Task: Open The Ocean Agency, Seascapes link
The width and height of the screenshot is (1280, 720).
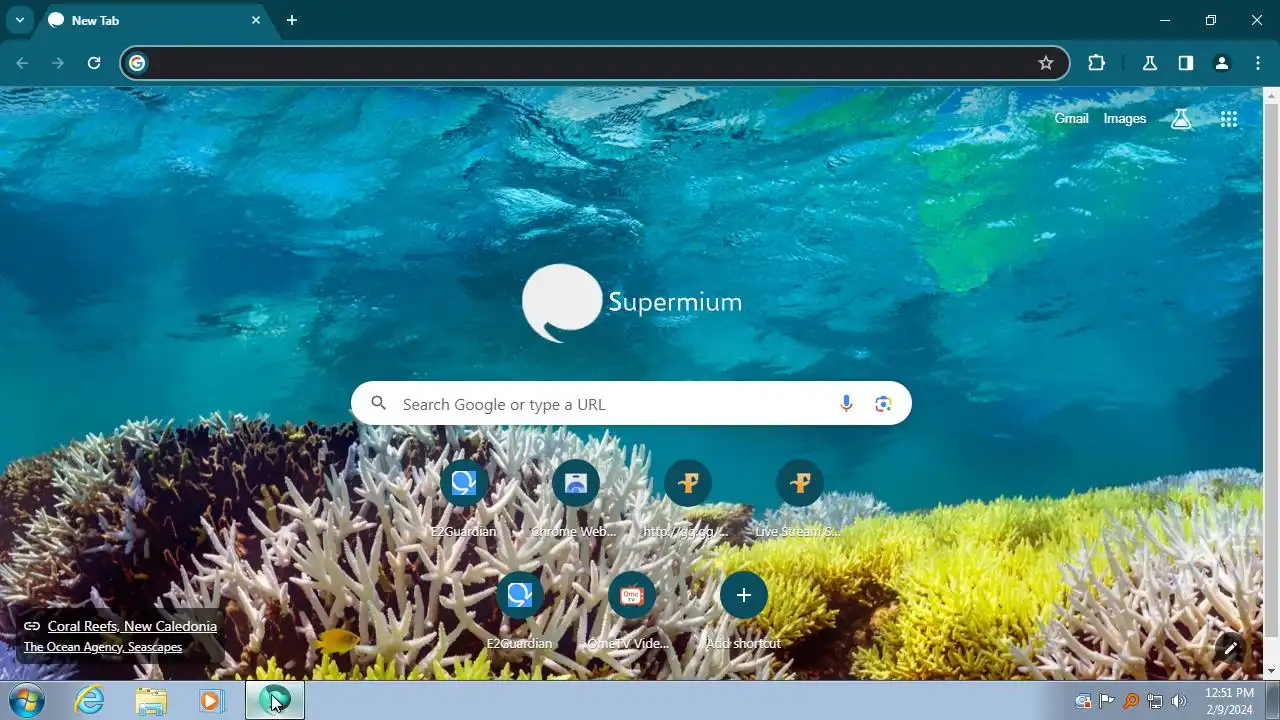Action: click(103, 647)
